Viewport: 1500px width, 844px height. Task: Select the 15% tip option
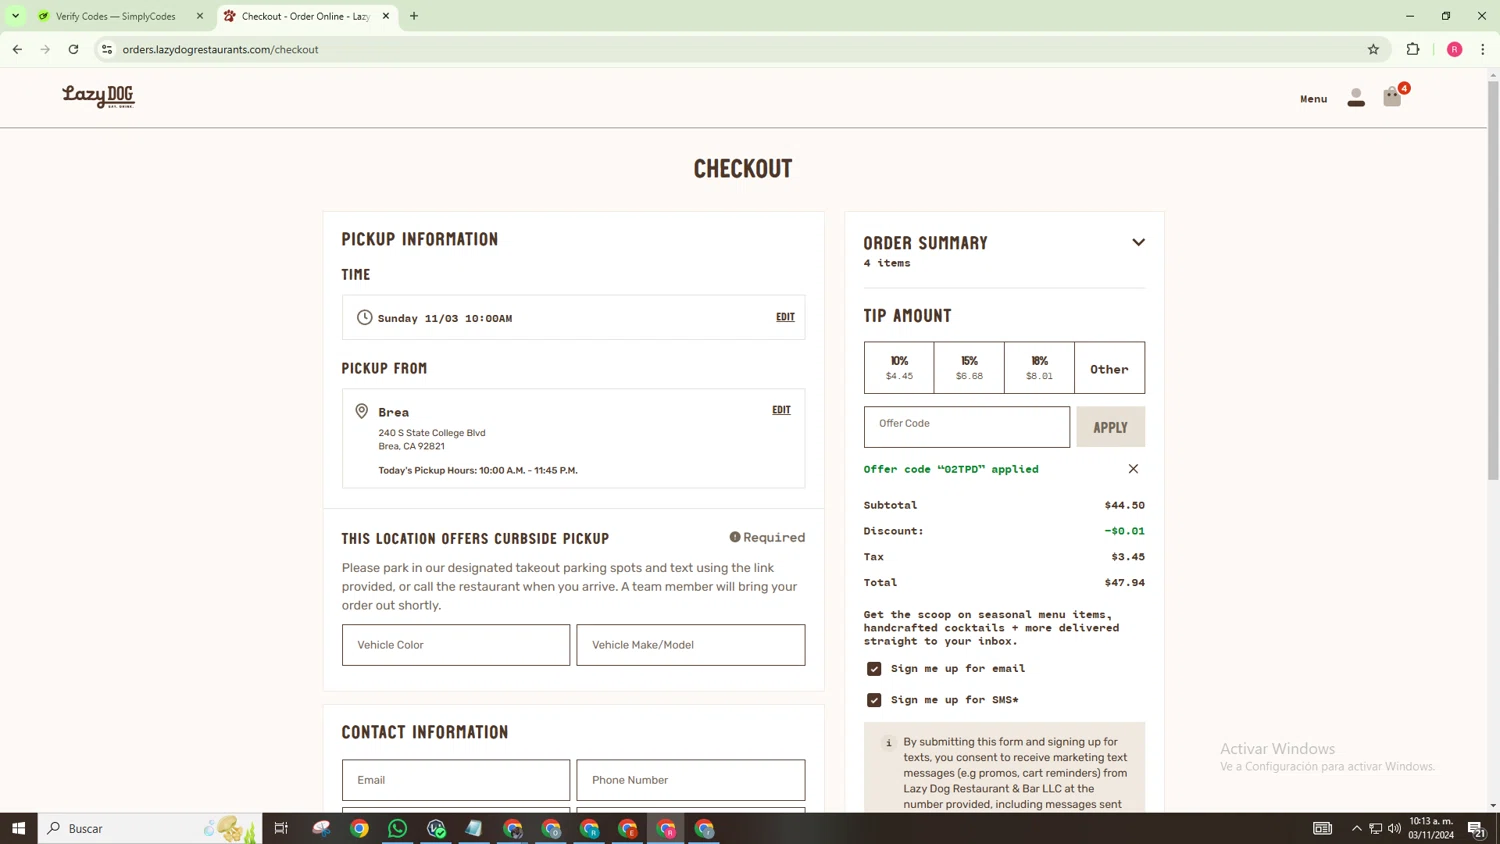tap(969, 368)
